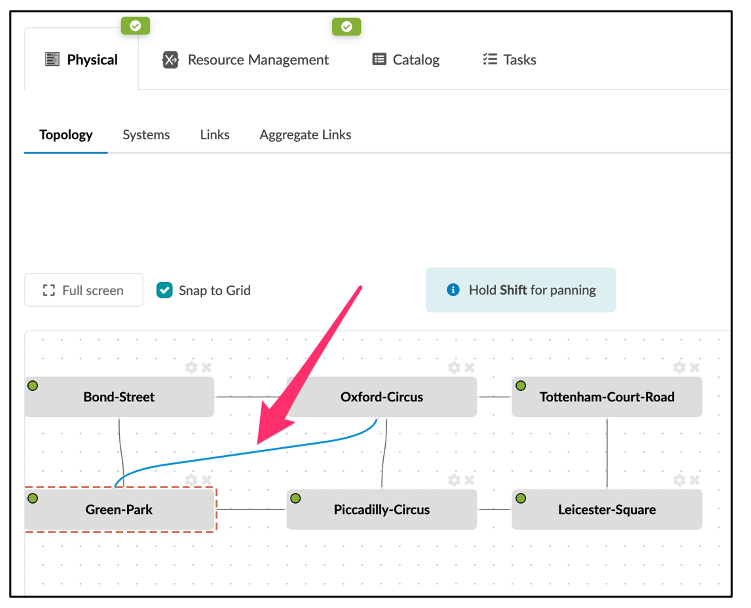Screen dimensions: 751x608
Task: Remove Green-Park node with X icon
Action: (x=206, y=480)
